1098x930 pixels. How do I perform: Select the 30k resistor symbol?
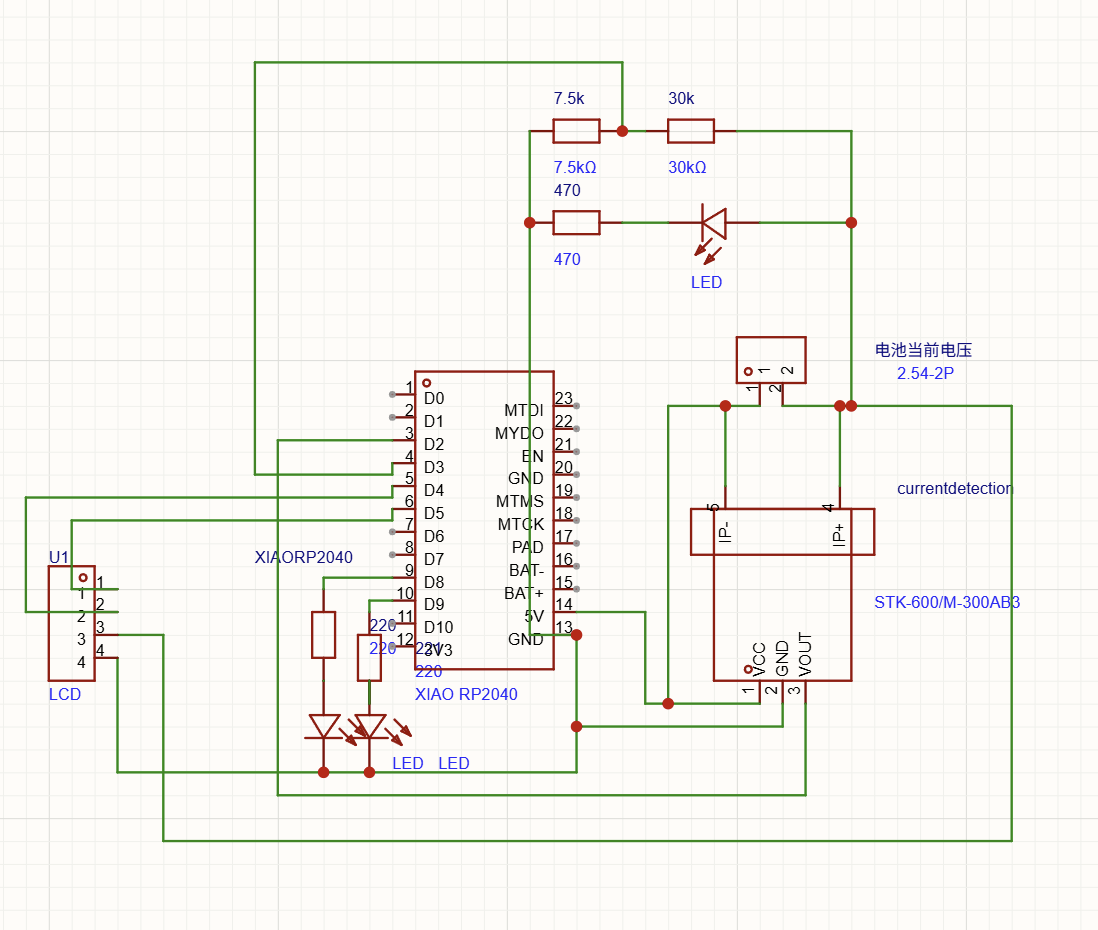pos(690,131)
